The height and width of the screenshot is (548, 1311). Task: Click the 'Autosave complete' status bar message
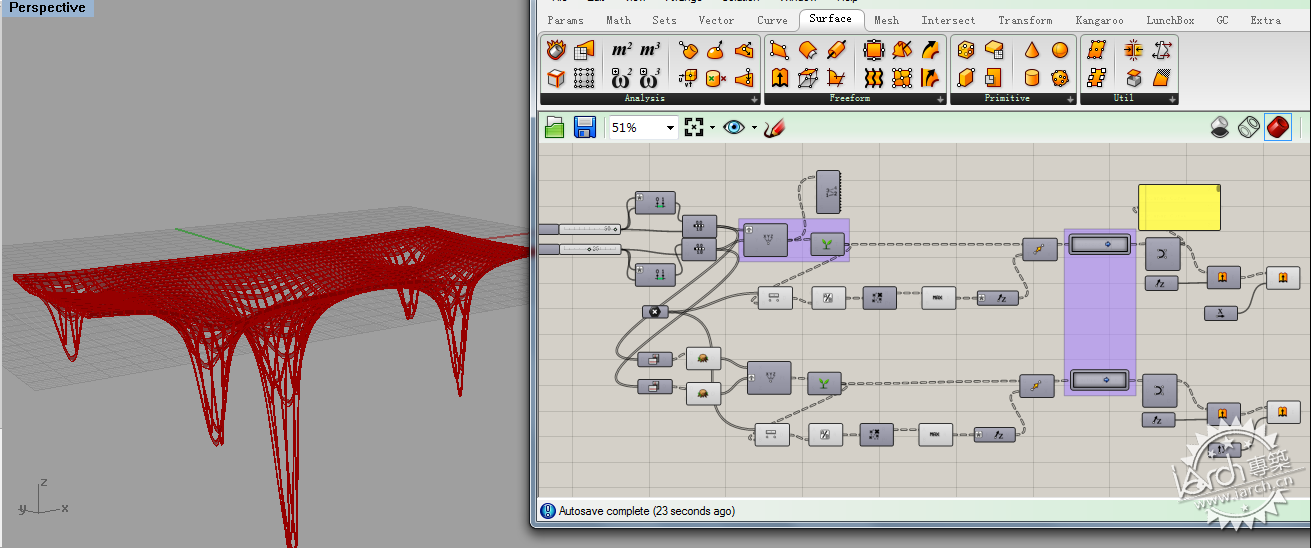pyautogui.click(x=646, y=511)
